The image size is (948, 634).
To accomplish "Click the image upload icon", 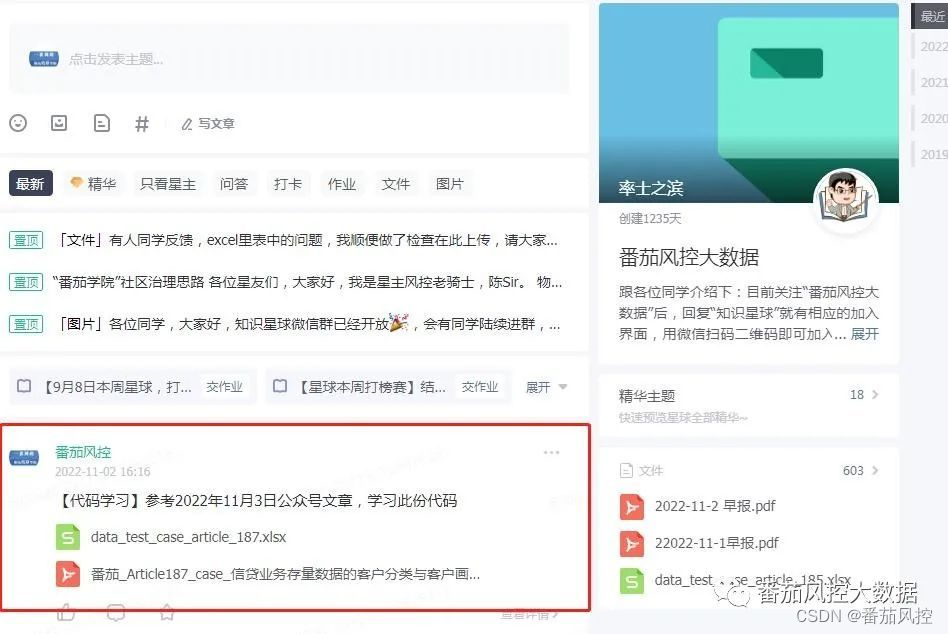I will coord(59,123).
